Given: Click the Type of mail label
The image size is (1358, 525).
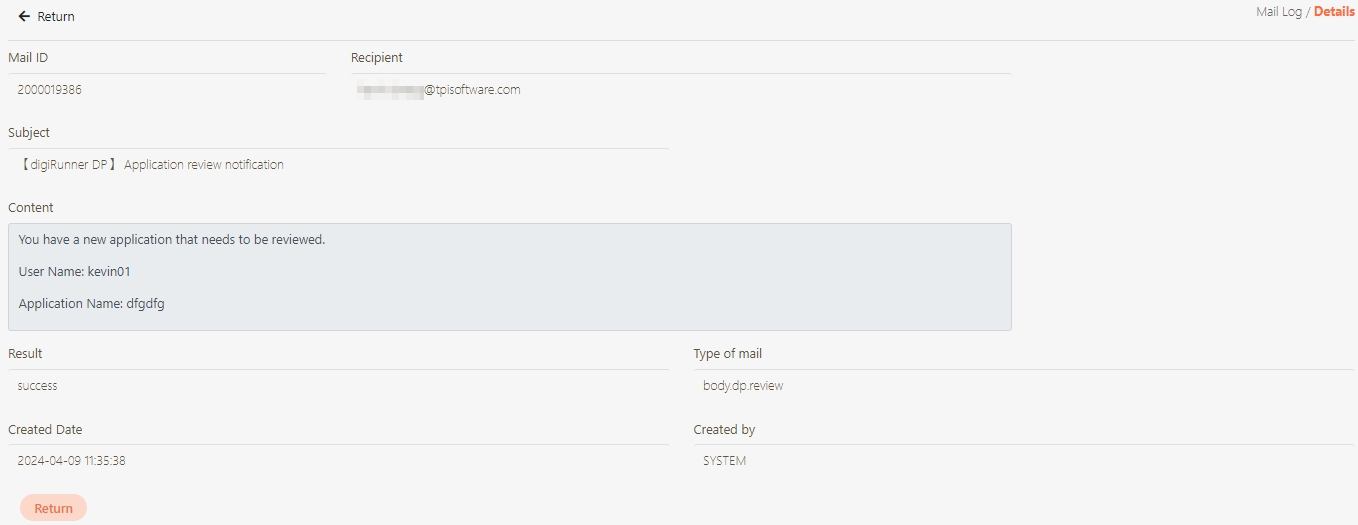Looking at the screenshot, I should coord(728,354).
